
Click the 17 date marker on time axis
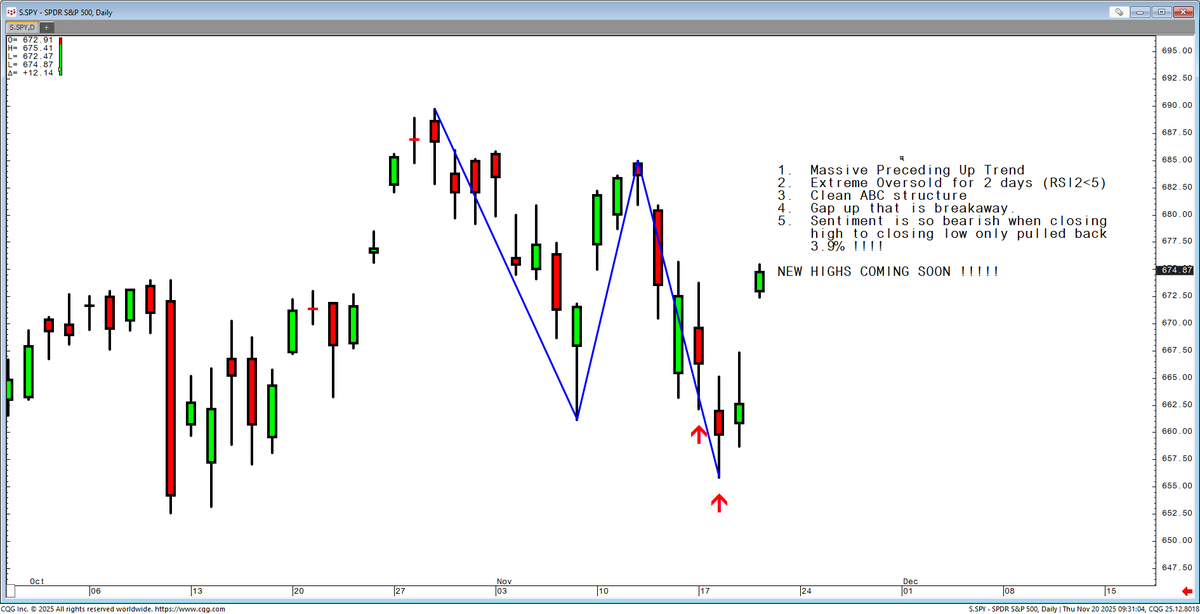(x=705, y=591)
